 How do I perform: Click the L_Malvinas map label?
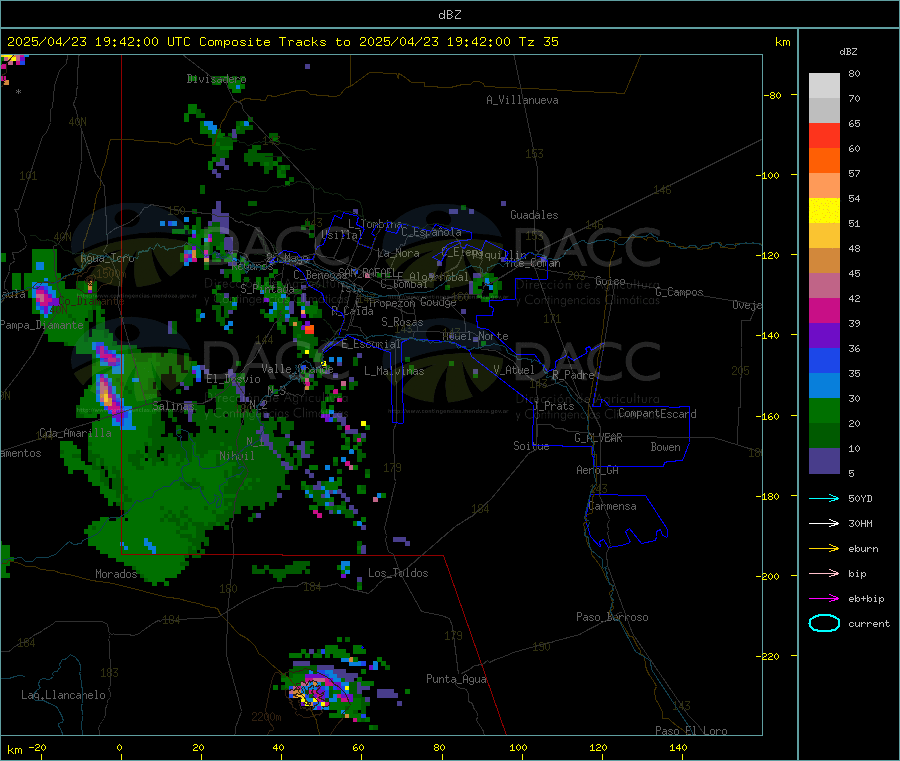(x=394, y=371)
